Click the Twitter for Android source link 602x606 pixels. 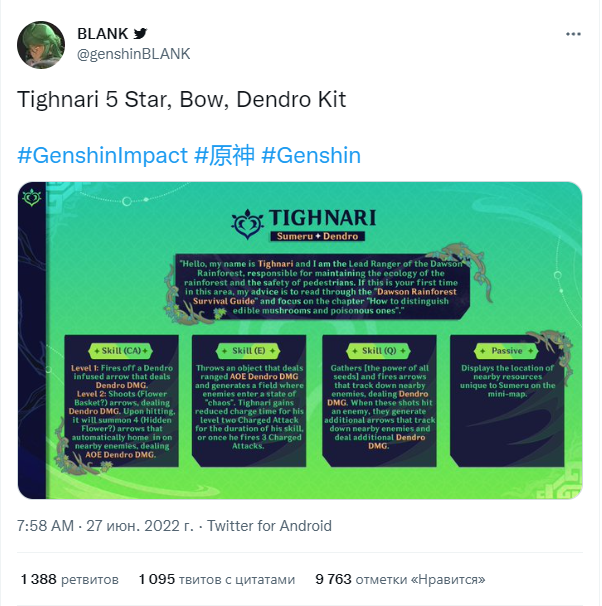[269, 526]
